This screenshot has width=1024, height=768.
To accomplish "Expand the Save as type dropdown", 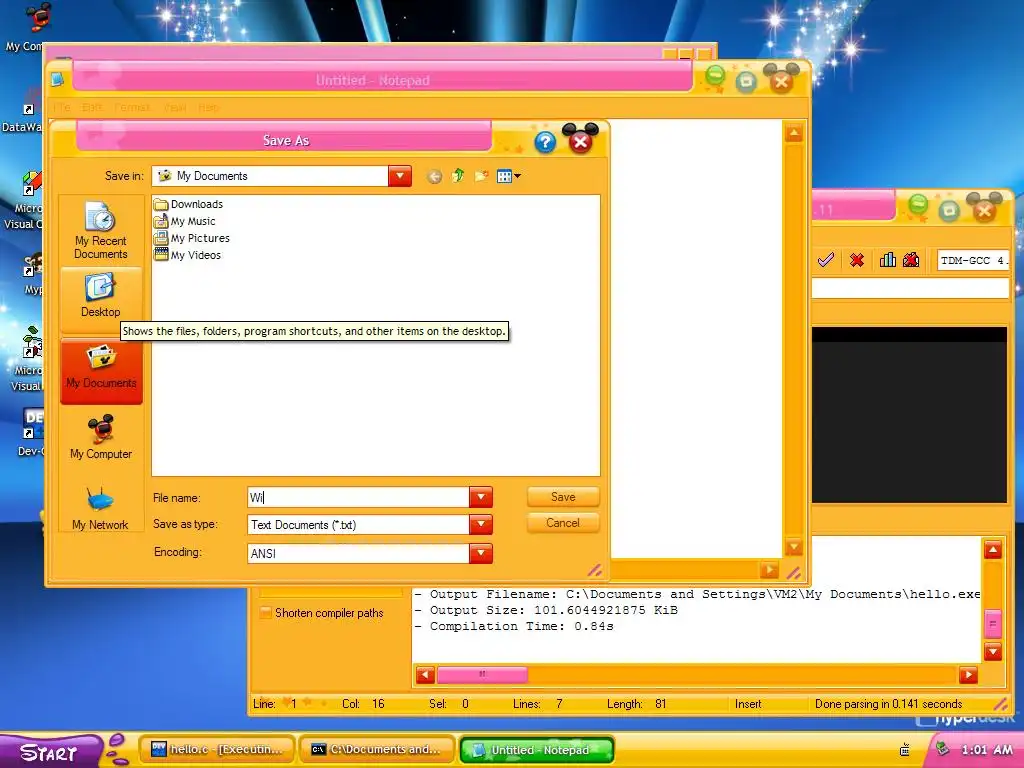I will [x=481, y=524].
